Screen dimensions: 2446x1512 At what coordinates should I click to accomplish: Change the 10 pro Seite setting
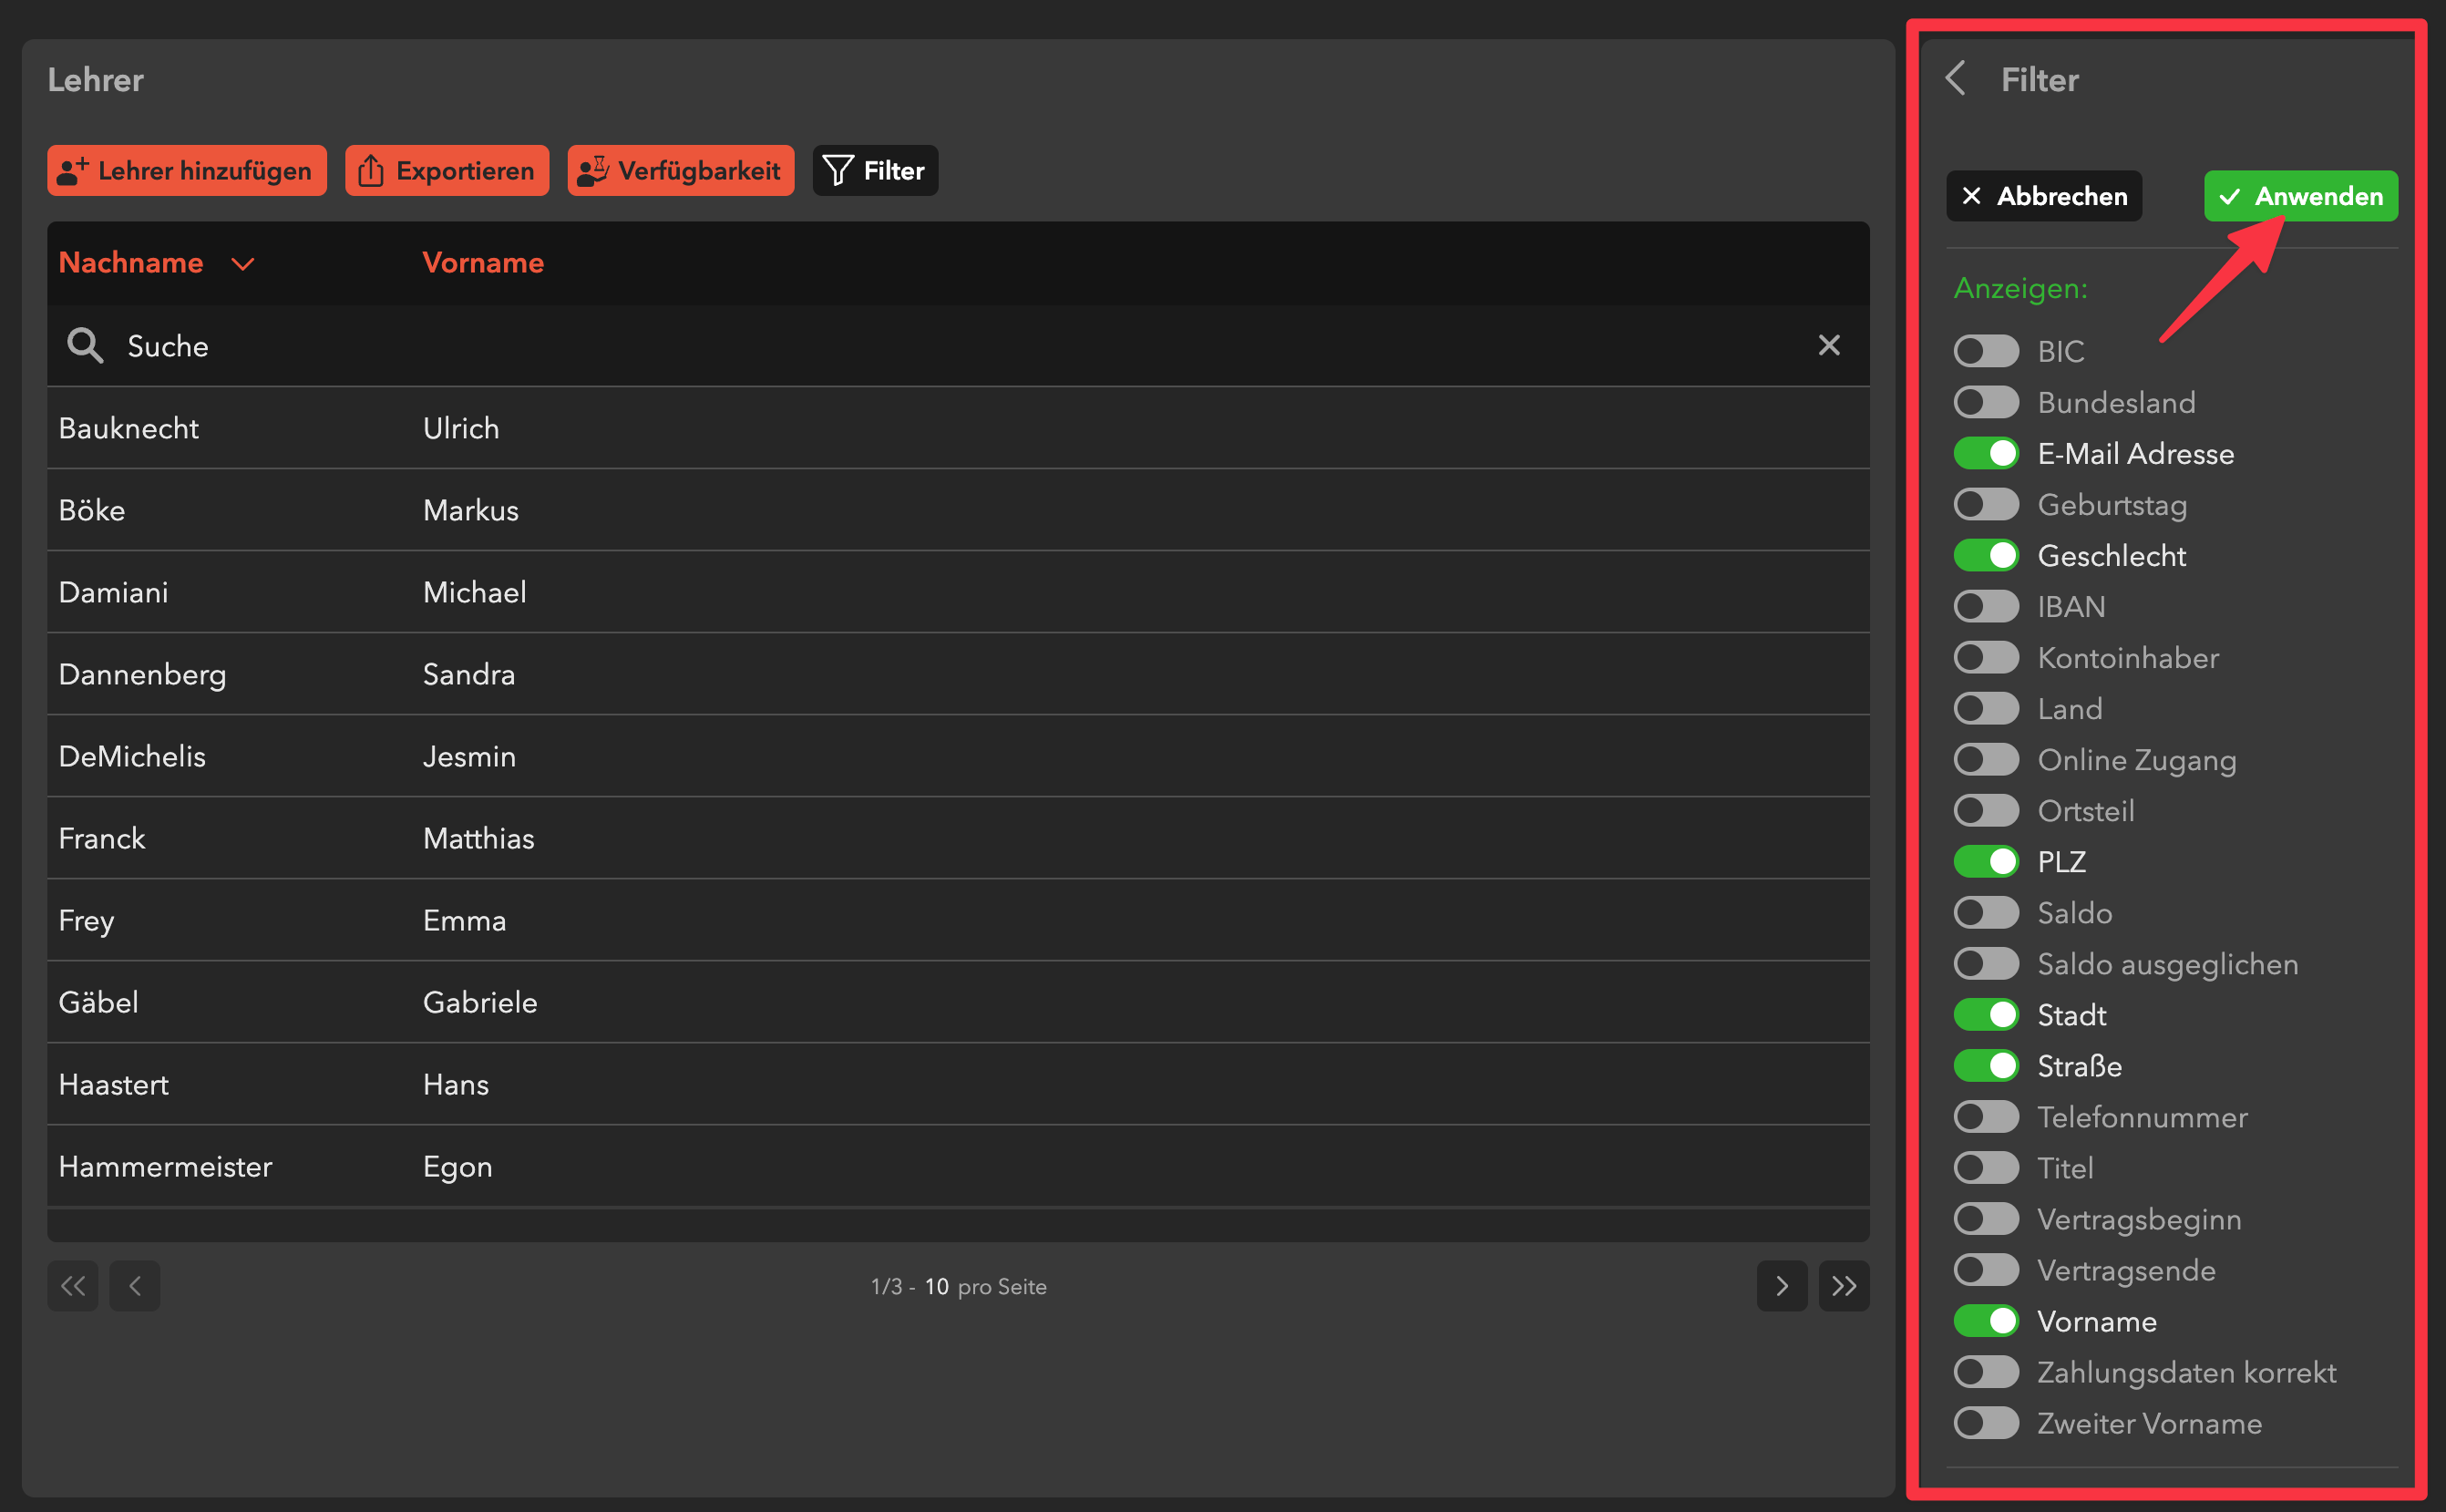[936, 1287]
